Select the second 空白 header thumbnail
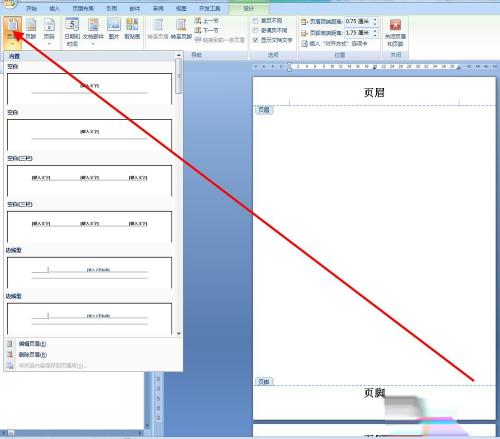Screen dimensions: 500x439 pos(89,135)
